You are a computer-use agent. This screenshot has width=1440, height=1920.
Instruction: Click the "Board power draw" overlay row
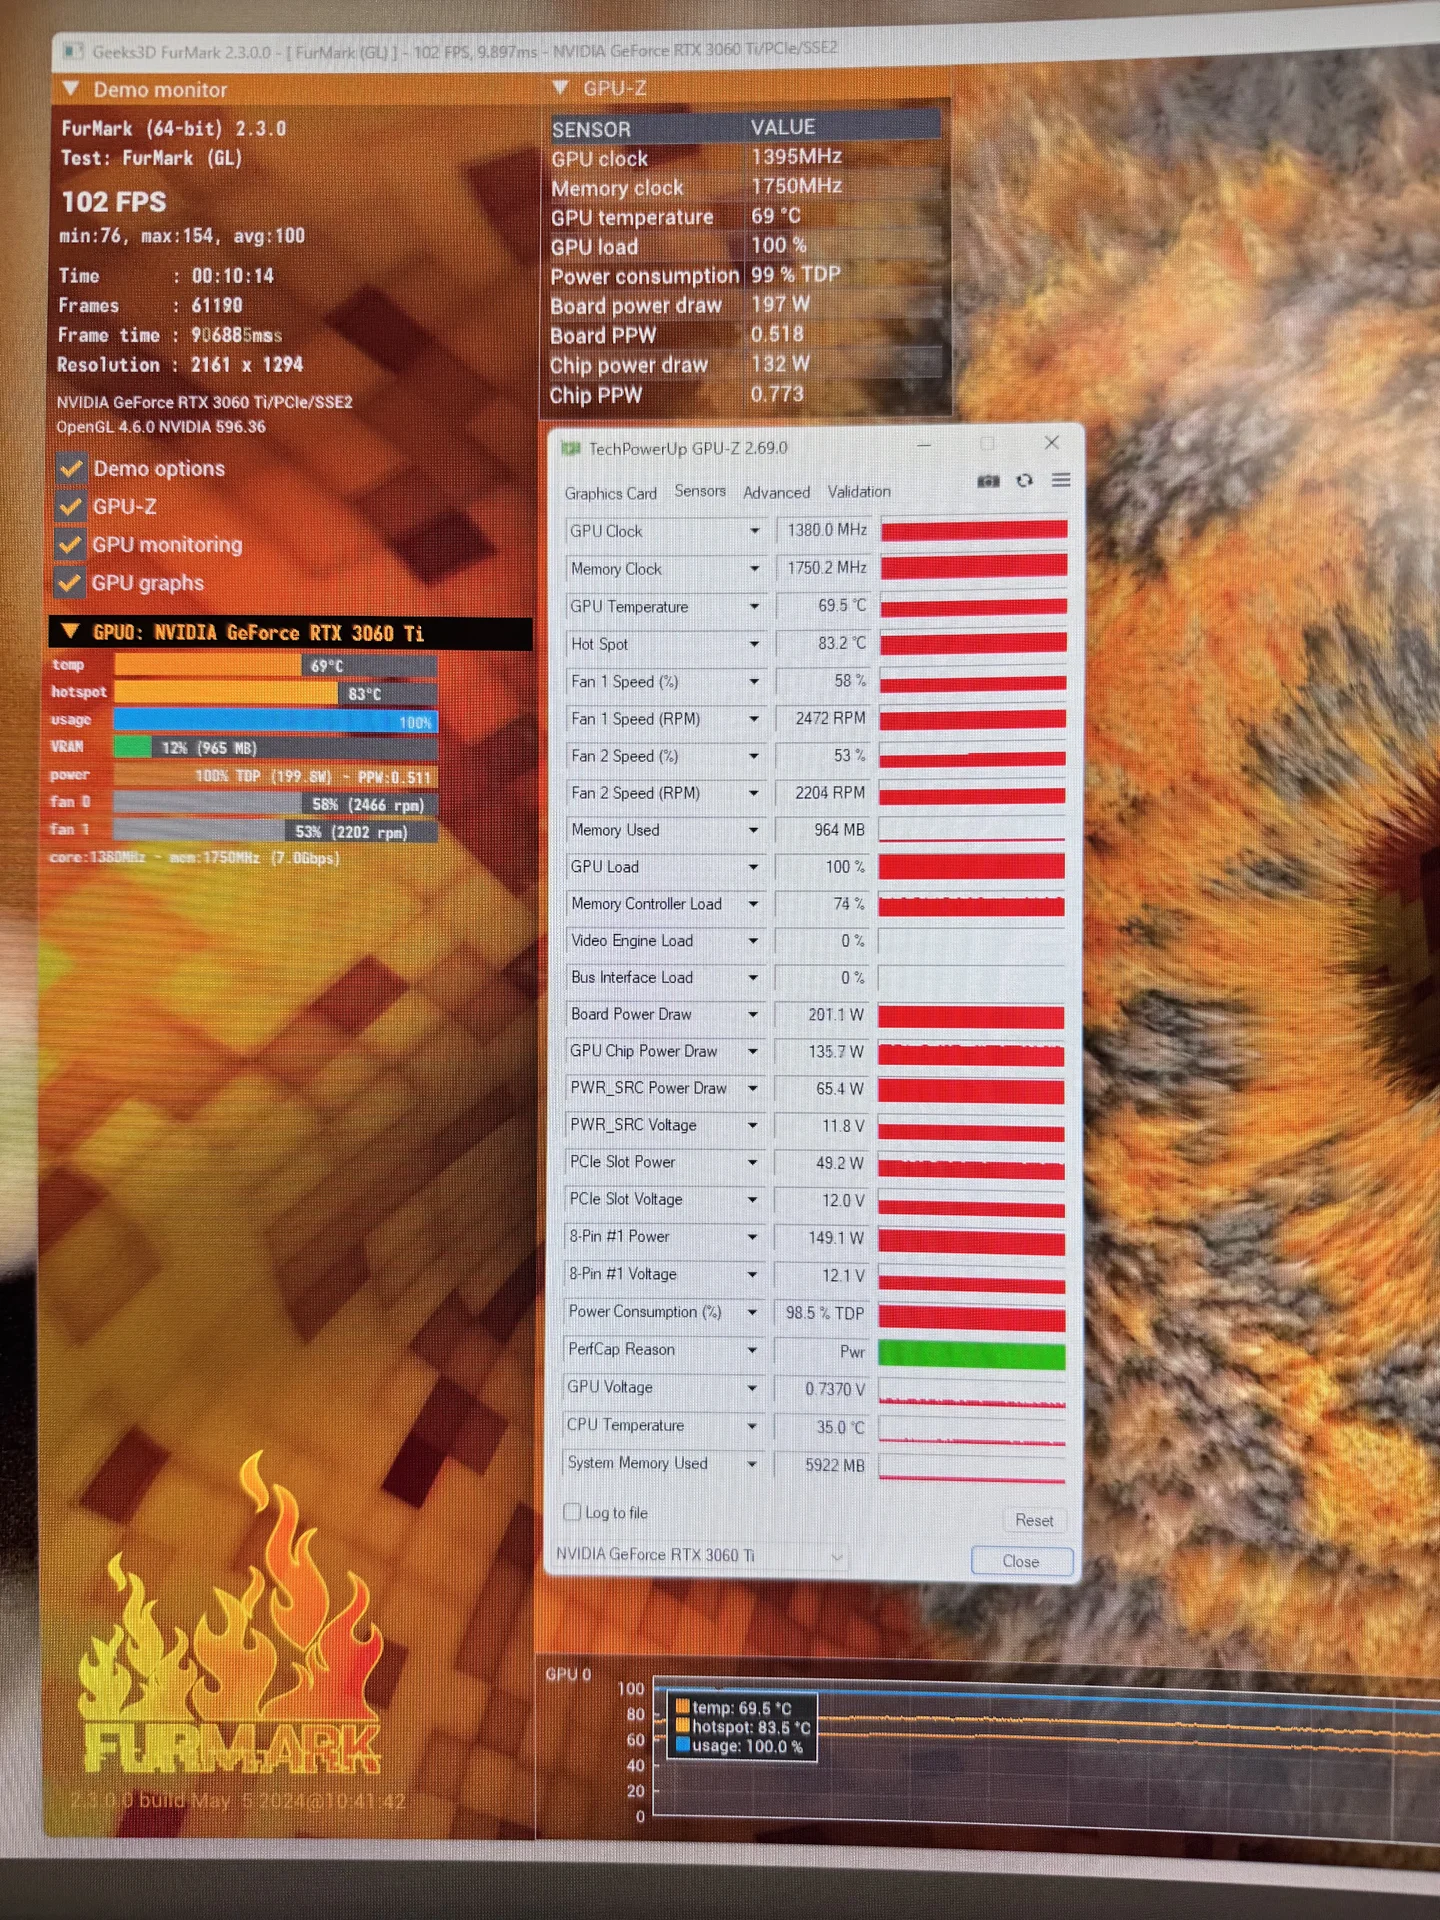pyautogui.click(x=745, y=305)
